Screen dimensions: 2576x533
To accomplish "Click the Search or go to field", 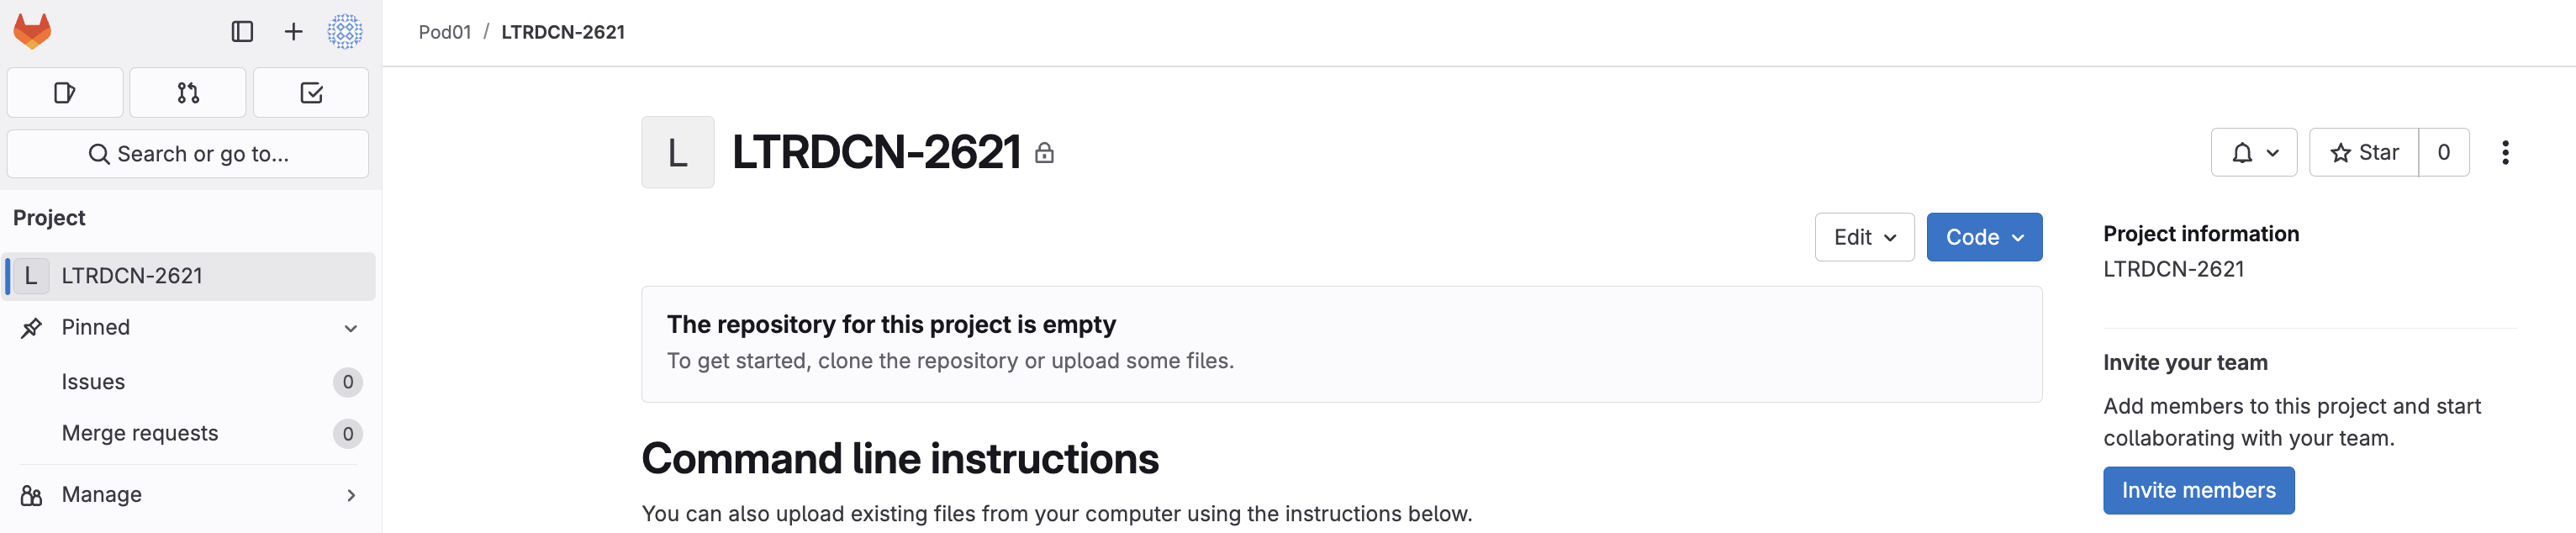I will (x=188, y=154).
